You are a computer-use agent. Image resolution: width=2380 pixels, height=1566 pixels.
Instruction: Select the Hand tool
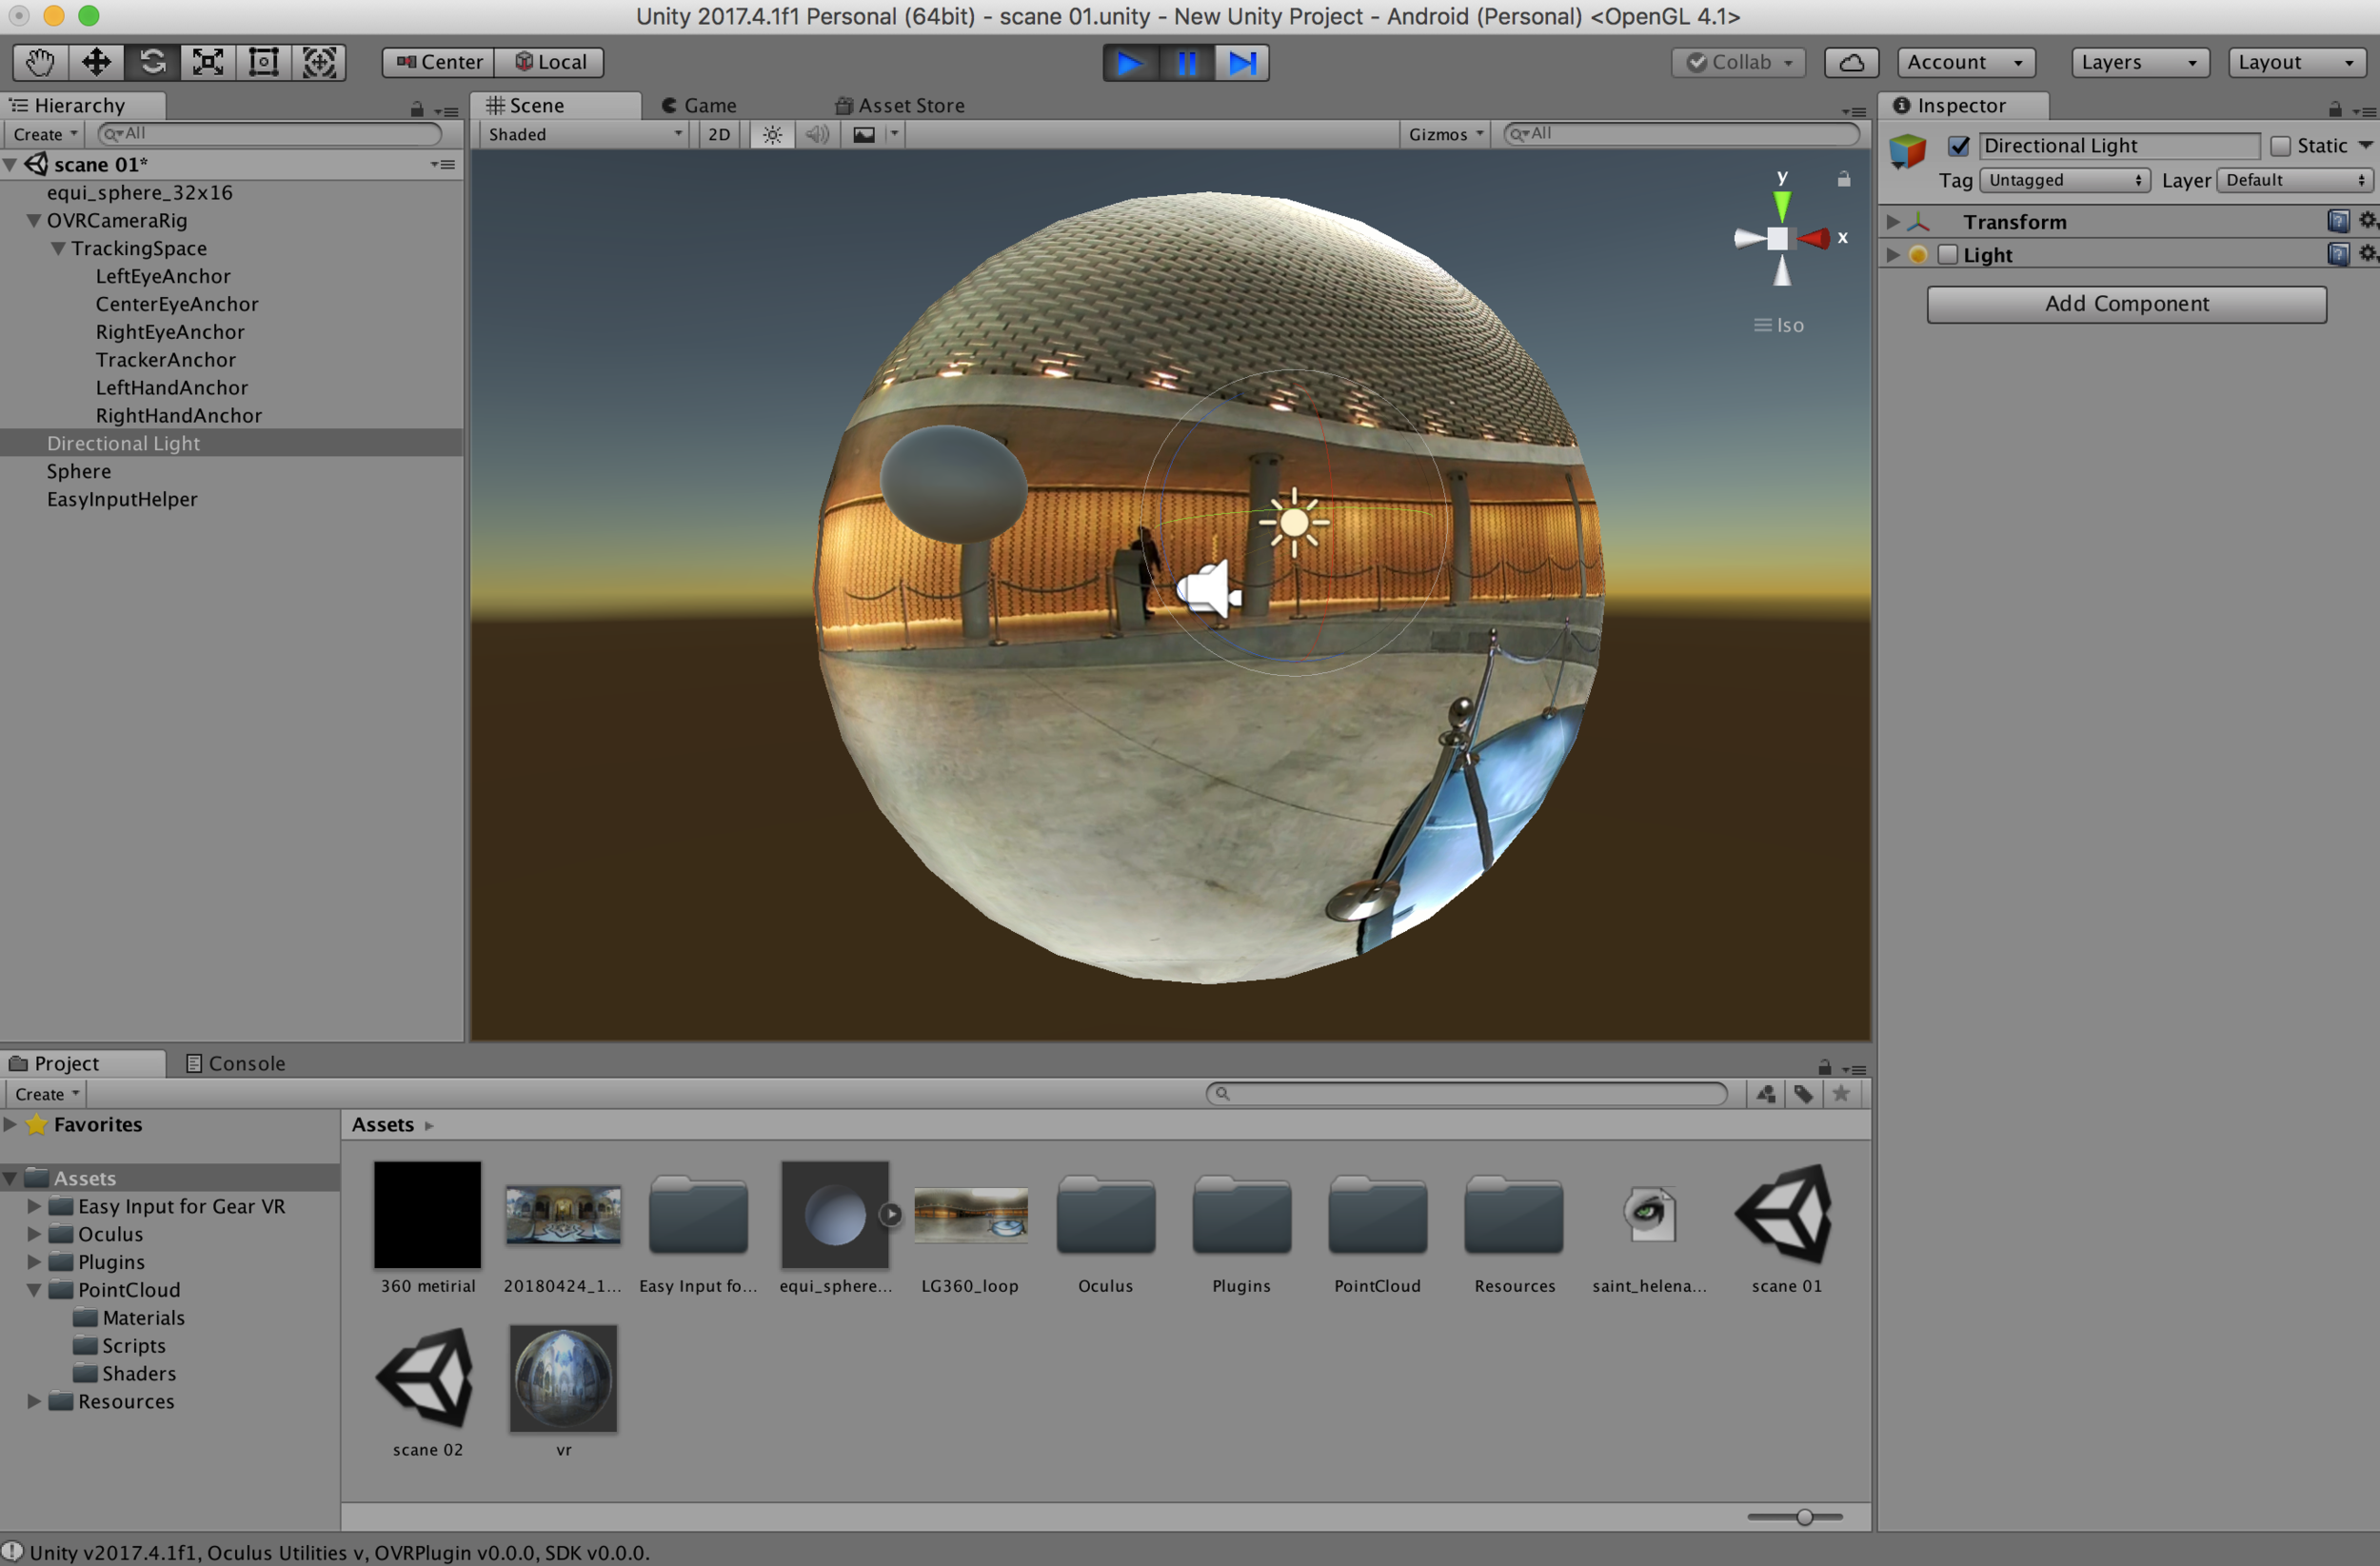click(40, 62)
